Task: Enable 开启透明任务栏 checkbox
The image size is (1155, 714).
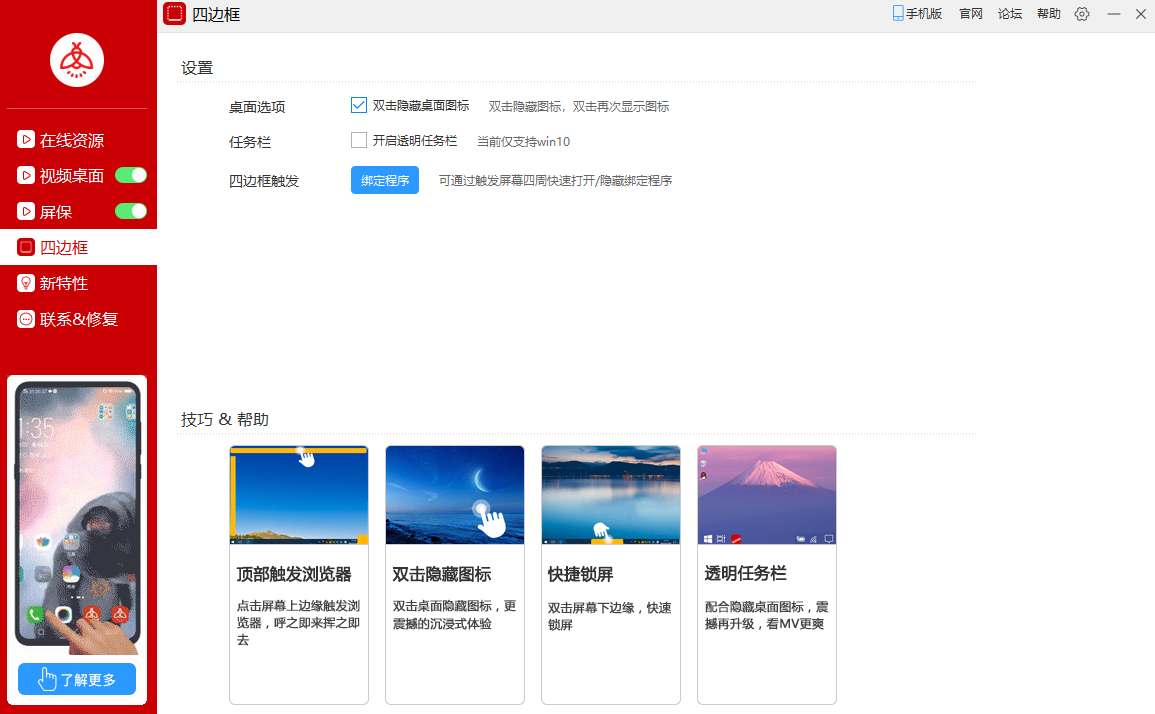Action: click(359, 140)
